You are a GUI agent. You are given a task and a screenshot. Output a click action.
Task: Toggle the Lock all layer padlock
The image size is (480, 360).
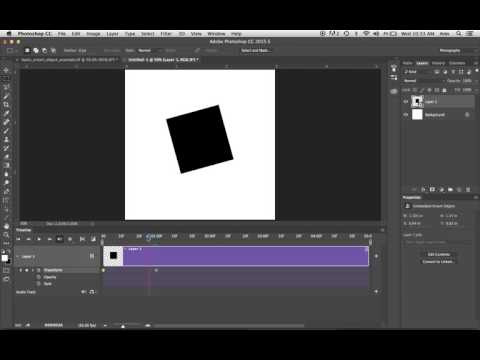pyautogui.click(x=444, y=90)
